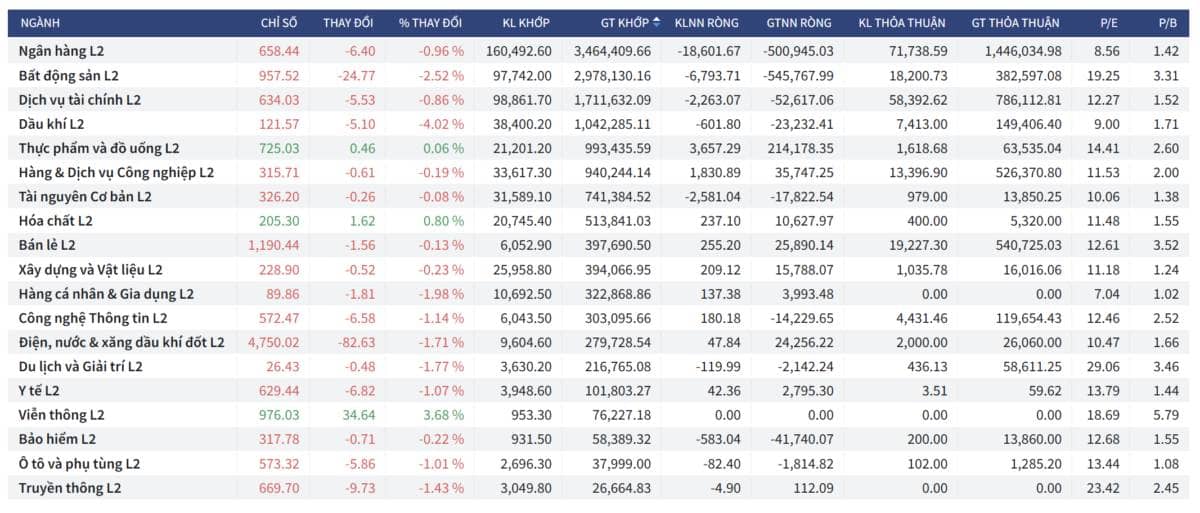The width and height of the screenshot is (1200, 513).
Task: Click the green change value 34.64
Action: pos(357,414)
